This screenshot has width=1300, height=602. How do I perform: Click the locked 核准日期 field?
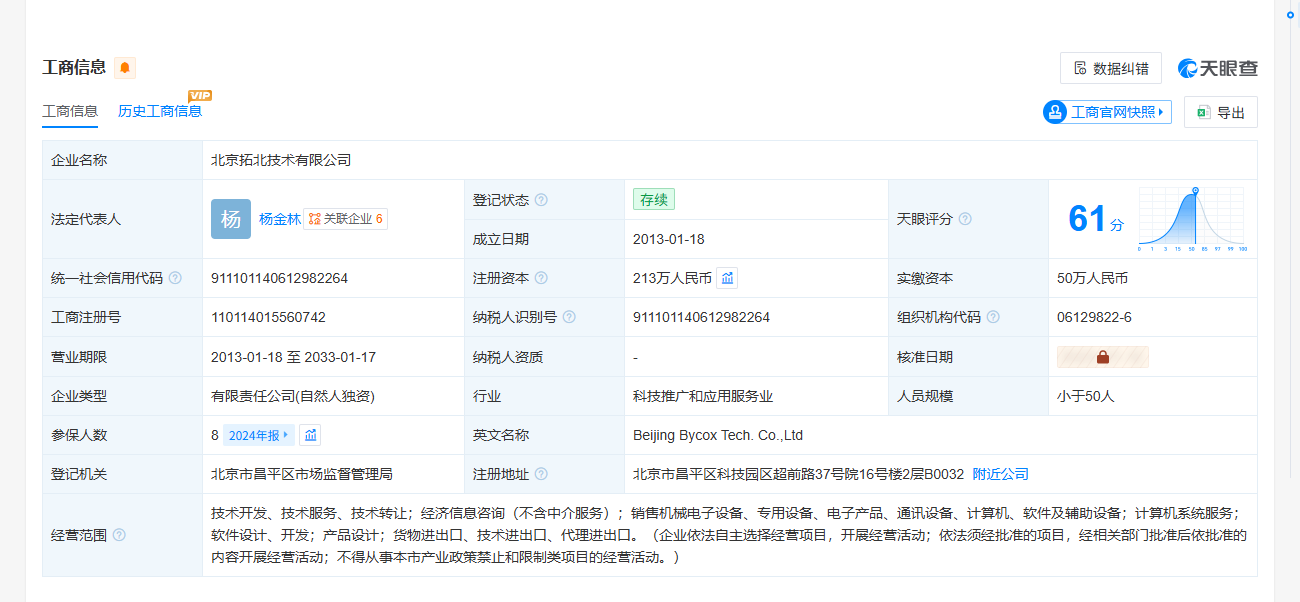point(1103,357)
